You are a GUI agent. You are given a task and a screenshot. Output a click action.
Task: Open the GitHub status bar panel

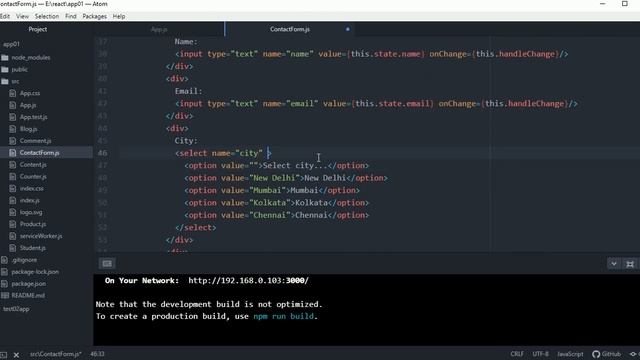point(607,354)
